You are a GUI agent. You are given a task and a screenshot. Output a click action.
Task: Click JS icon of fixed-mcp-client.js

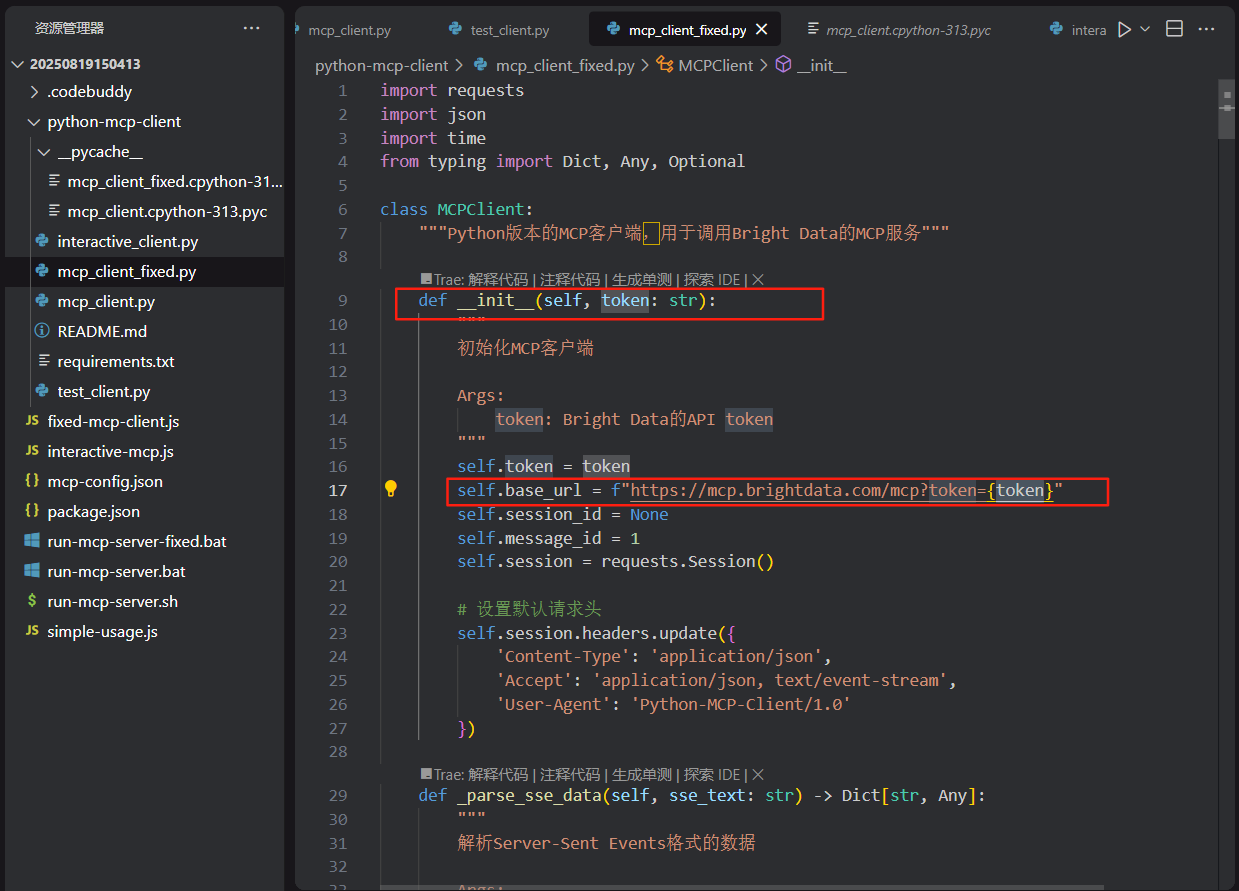coord(32,421)
